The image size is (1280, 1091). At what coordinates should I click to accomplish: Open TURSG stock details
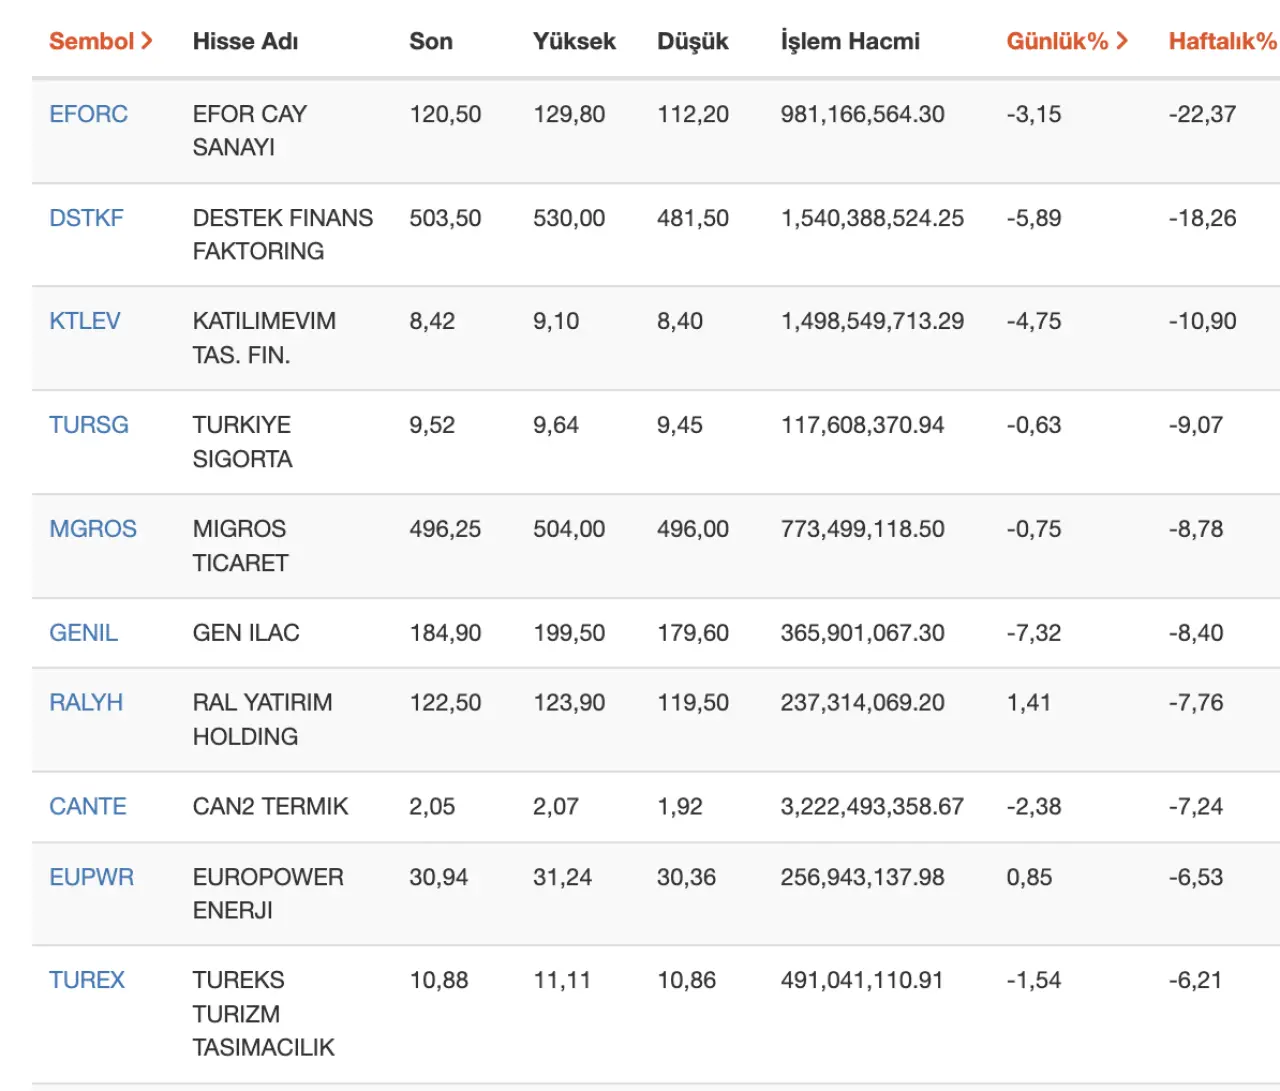(x=88, y=425)
